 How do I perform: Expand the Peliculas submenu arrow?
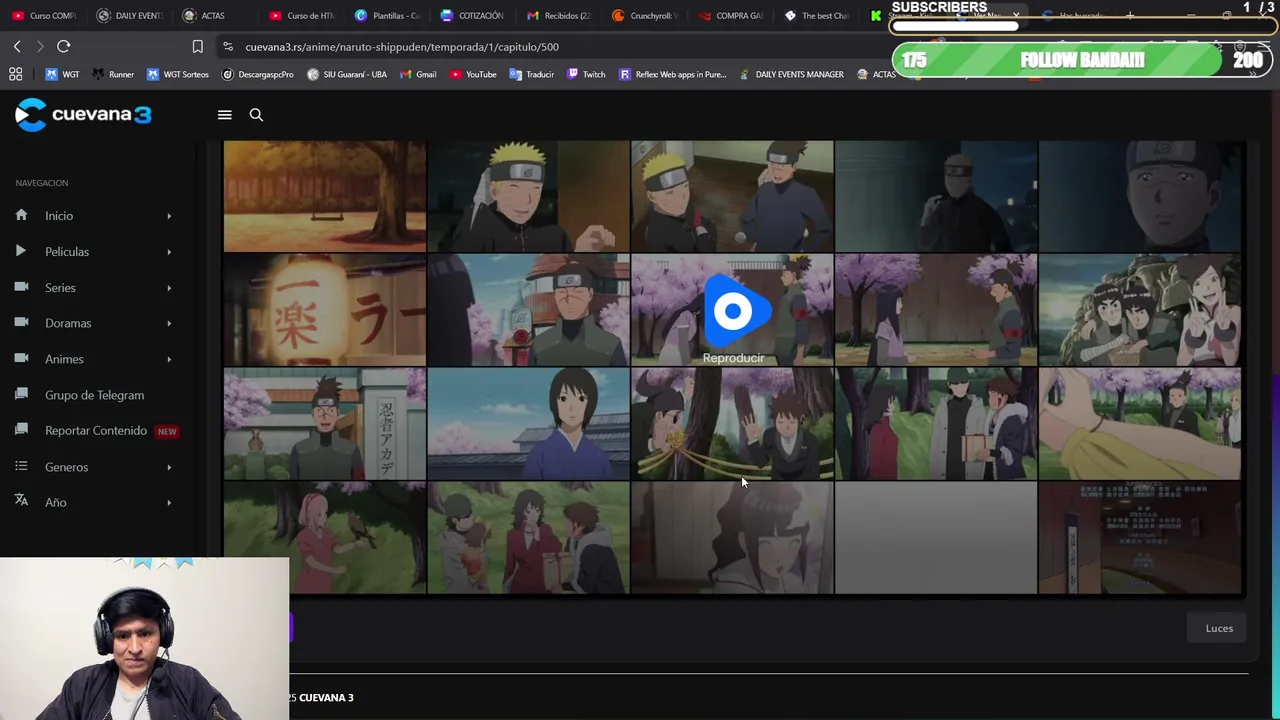pyautogui.click(x=169, y=252)
